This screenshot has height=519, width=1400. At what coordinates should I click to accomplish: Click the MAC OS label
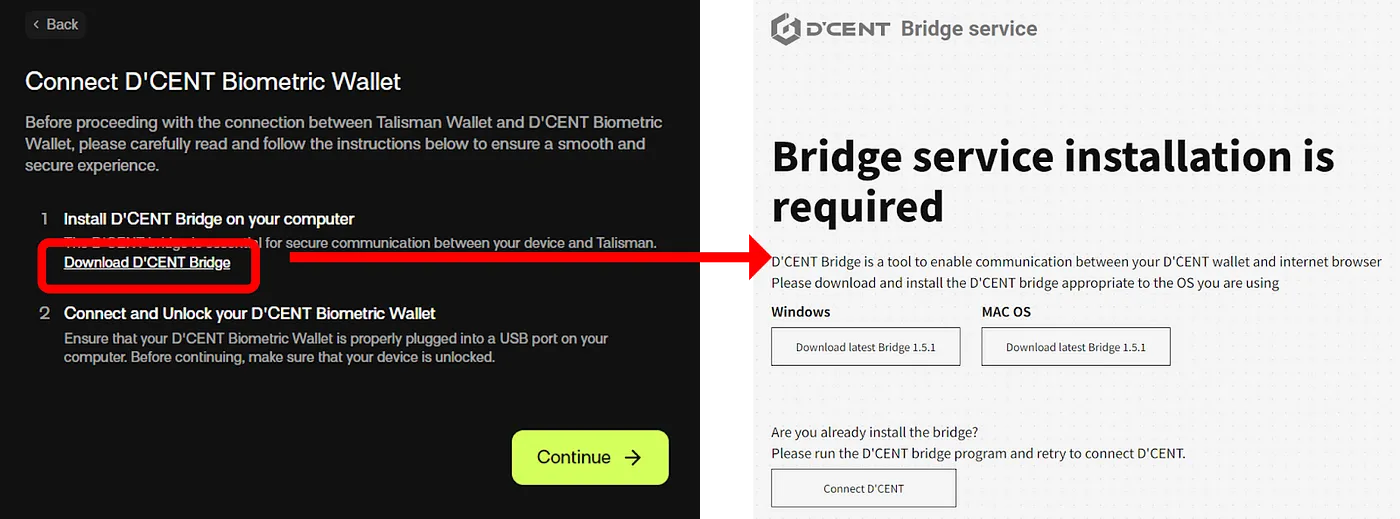(x=1006, y=312)
